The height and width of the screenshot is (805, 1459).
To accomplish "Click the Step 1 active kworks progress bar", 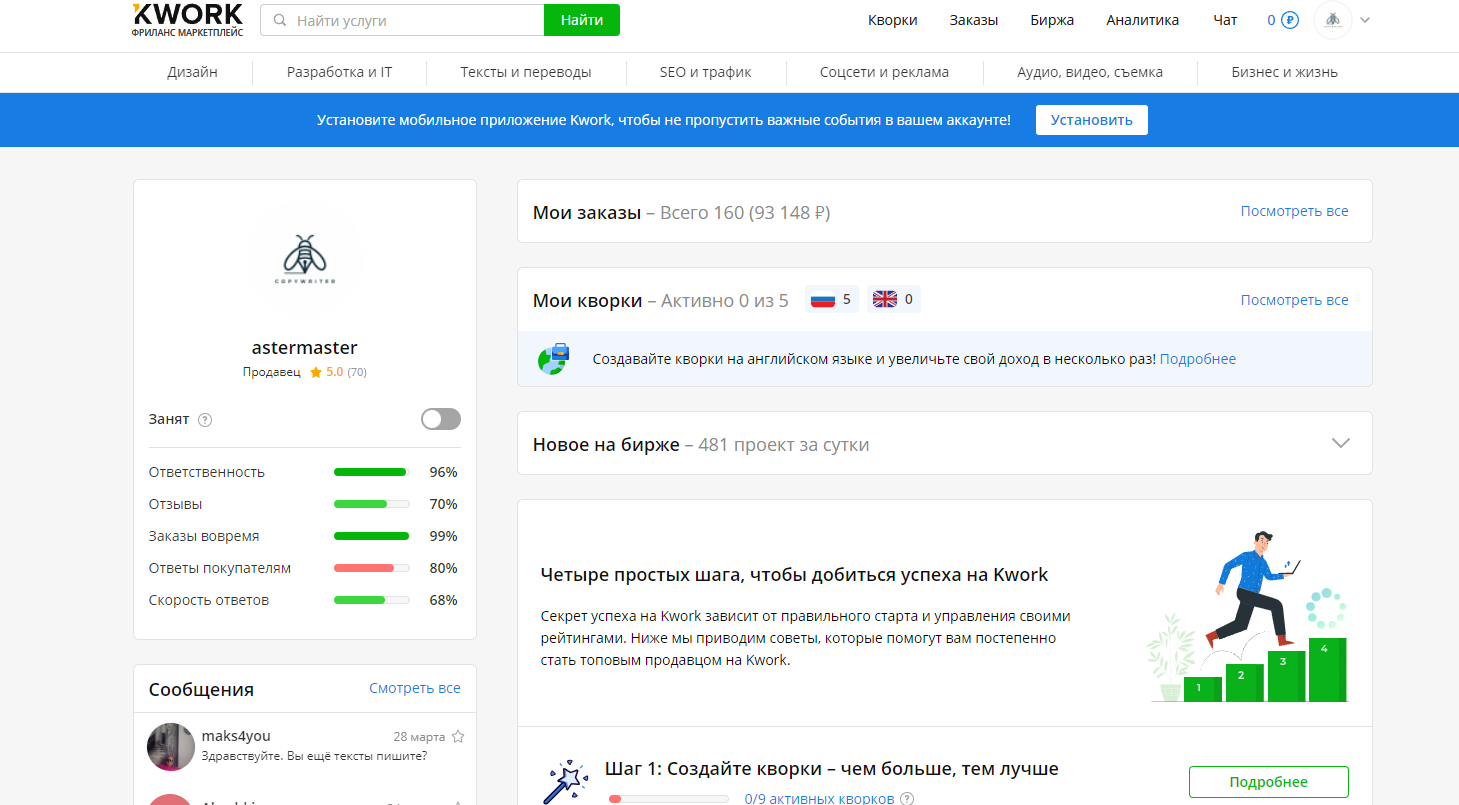I will tap(668, 799).
